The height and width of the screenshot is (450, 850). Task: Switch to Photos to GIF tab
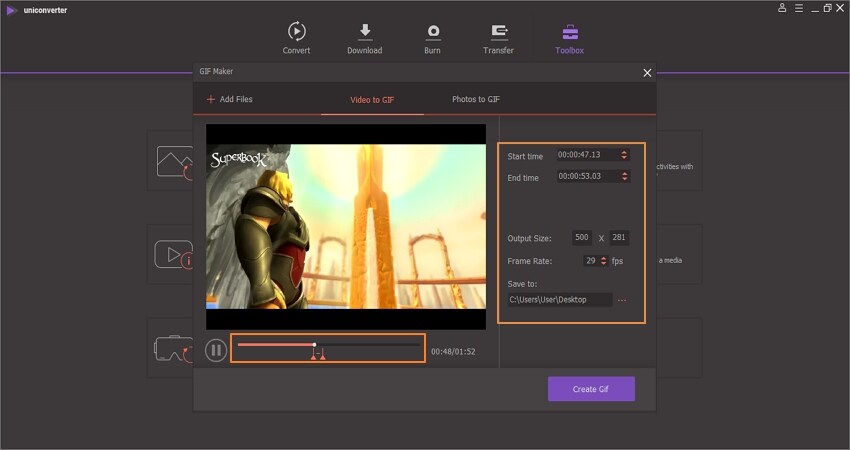point(476,99)
